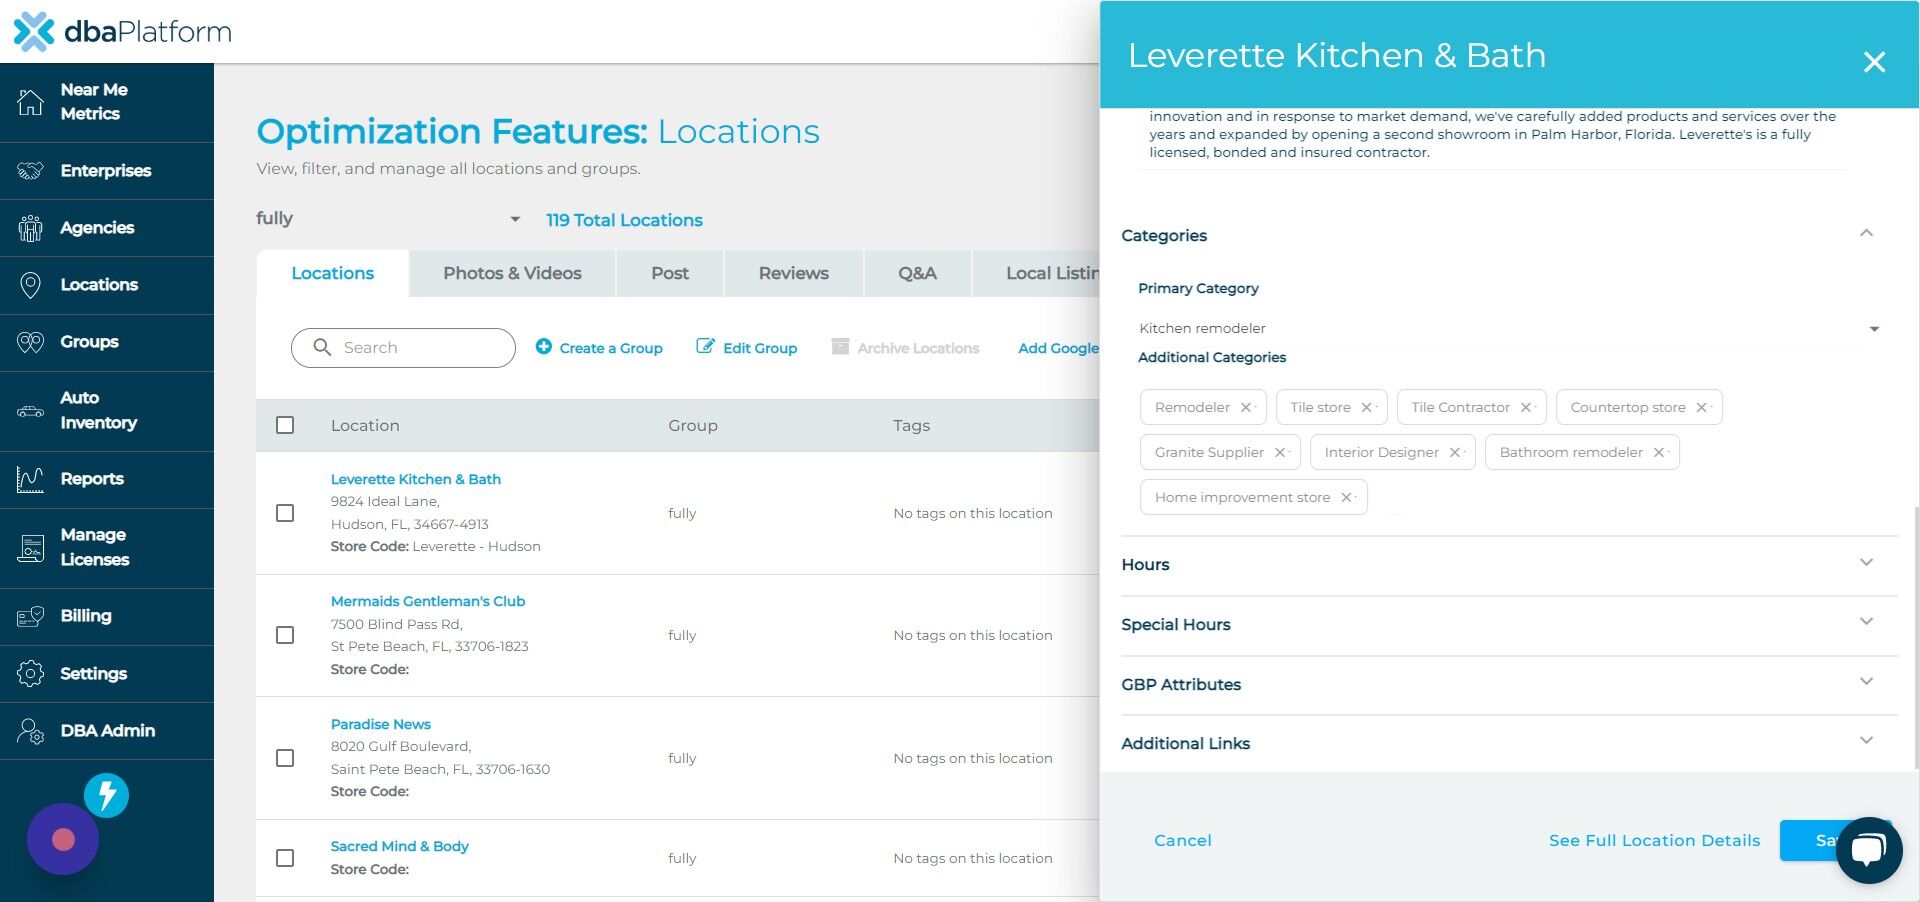Screen dimensions: 1920x902
Task: Open Reports chart icon
Action: [x=31, y=480]
